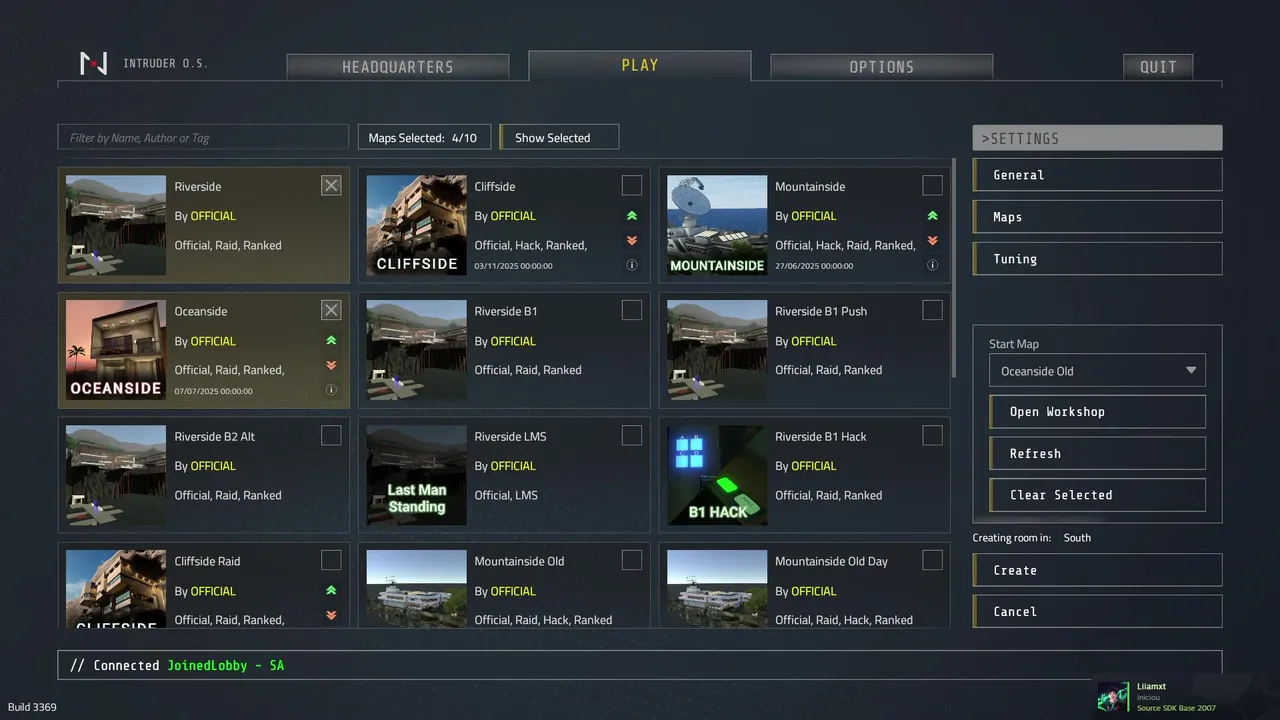Switch to the Options tab

881,67
